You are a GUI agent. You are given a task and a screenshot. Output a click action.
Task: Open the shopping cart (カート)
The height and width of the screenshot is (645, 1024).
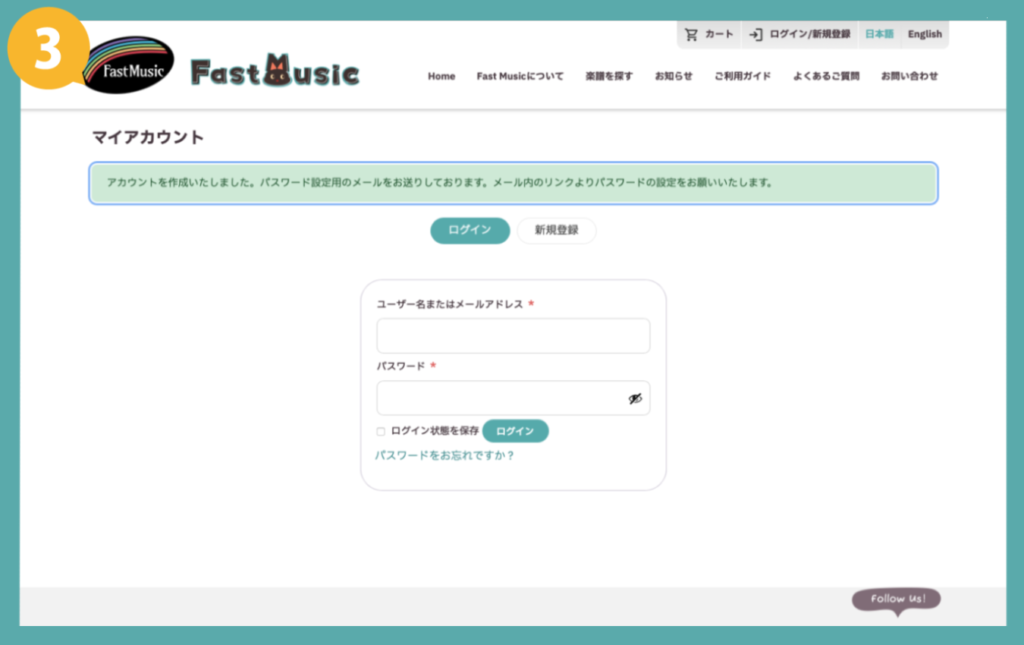click(x=709, y=34)
